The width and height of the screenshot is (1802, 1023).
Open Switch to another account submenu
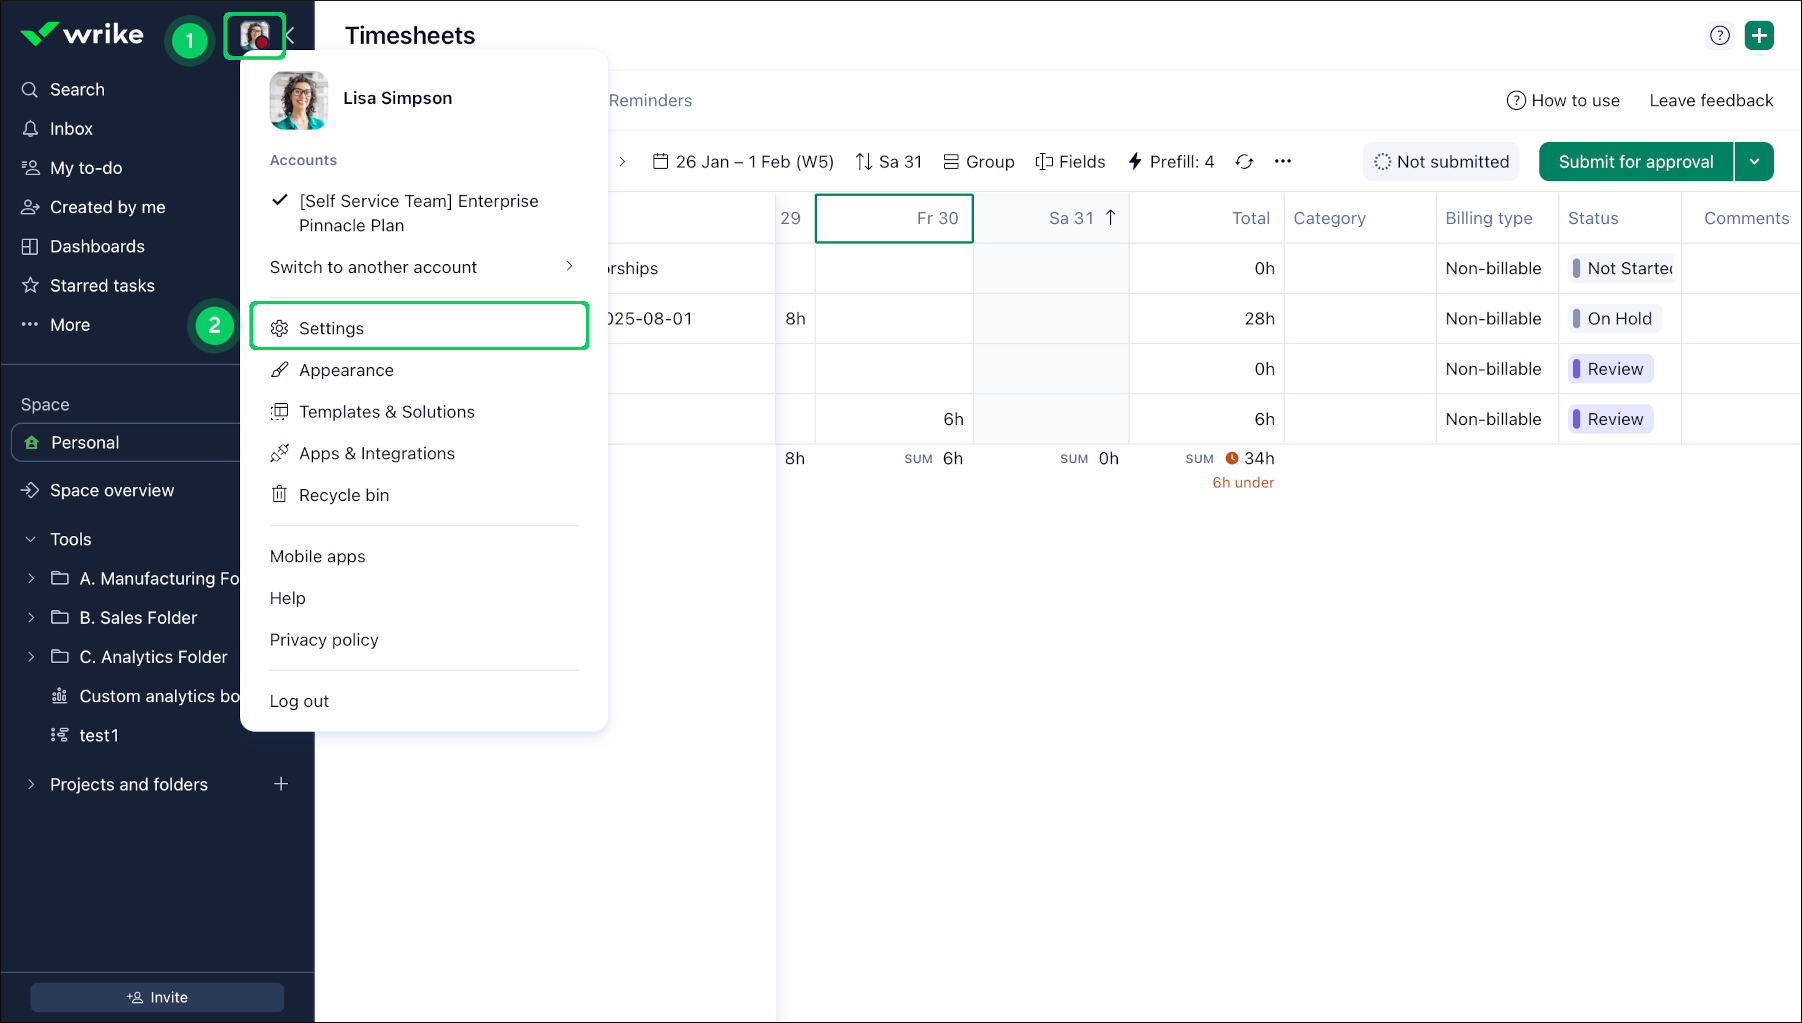423,267
